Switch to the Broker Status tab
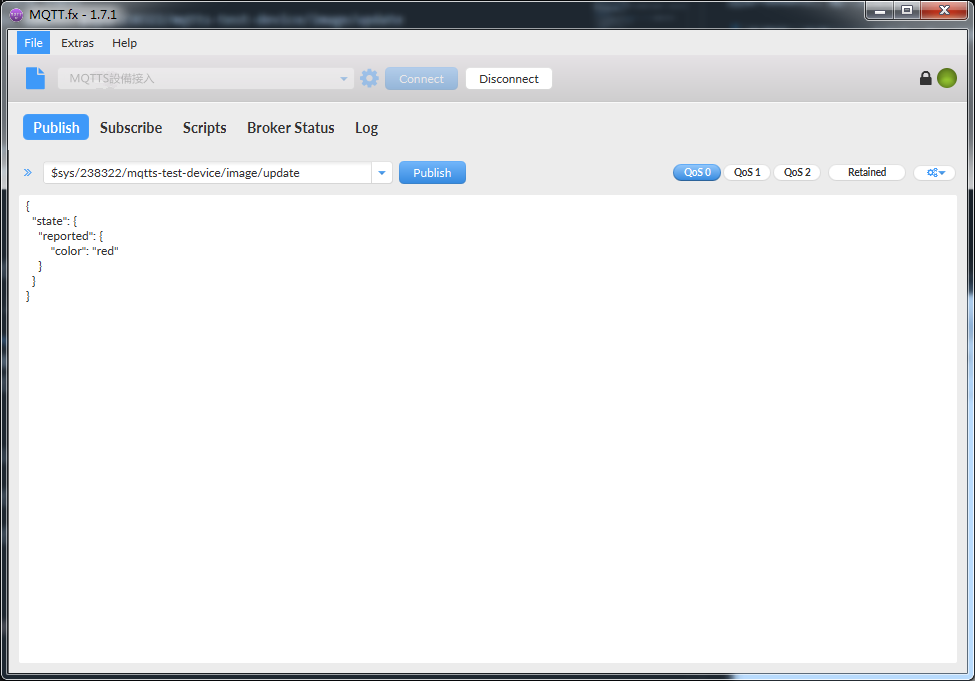The width and height of the screenshot is (975, 681). pyautogui.click(x=290, y=127)
